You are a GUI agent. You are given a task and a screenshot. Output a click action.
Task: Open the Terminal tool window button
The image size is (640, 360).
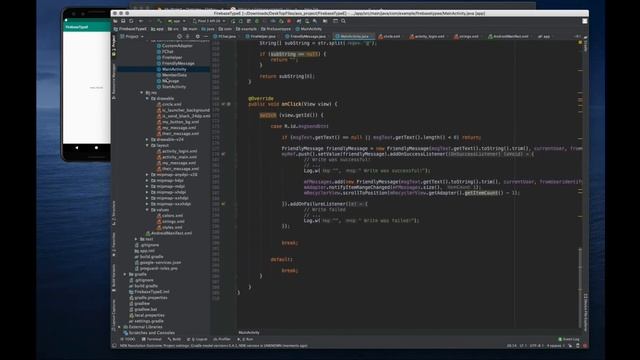[x=151, y=339]
